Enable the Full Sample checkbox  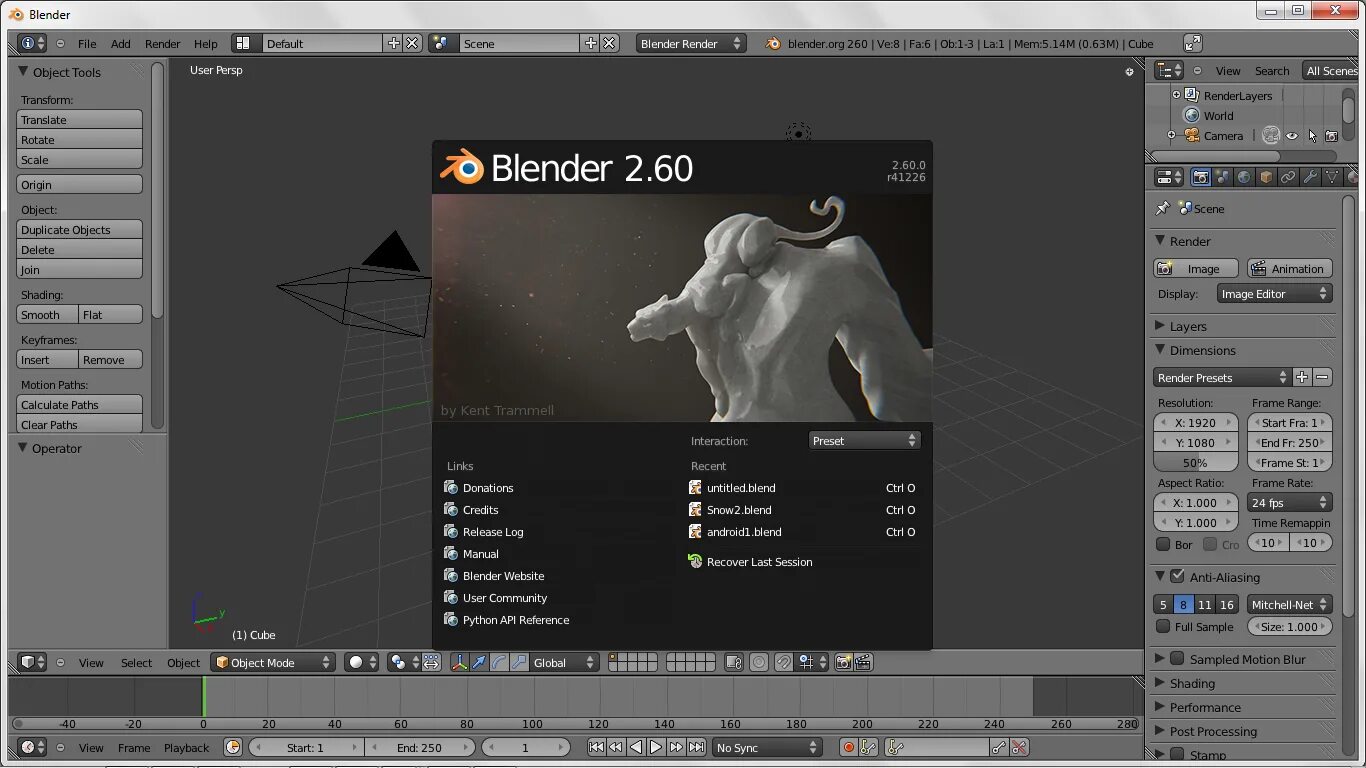click(1163, 626)
